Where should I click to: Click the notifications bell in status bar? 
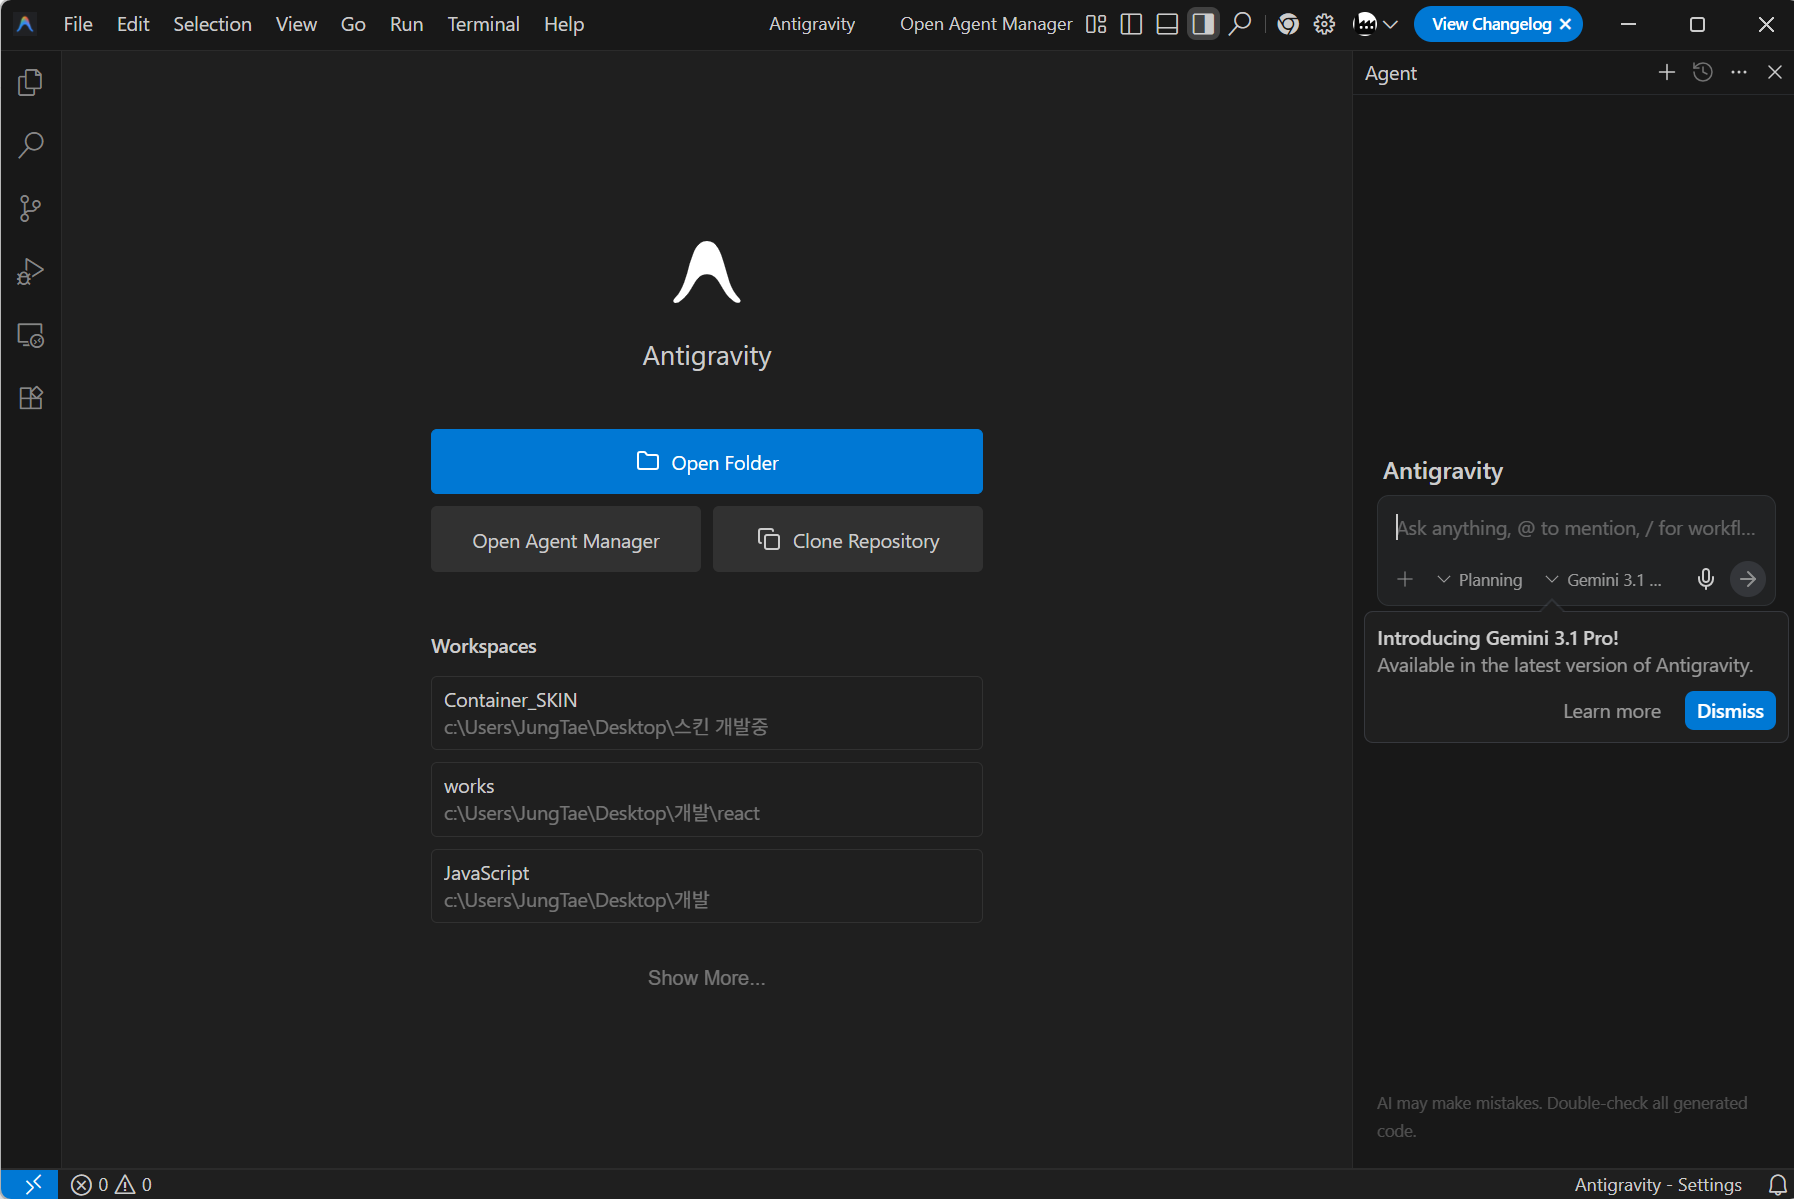point(1777,1184)
